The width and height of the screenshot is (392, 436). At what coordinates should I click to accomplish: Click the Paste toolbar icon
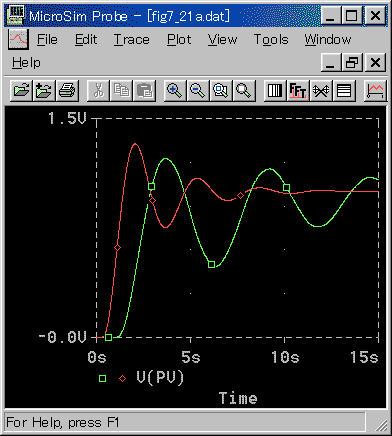coord(144,90)
